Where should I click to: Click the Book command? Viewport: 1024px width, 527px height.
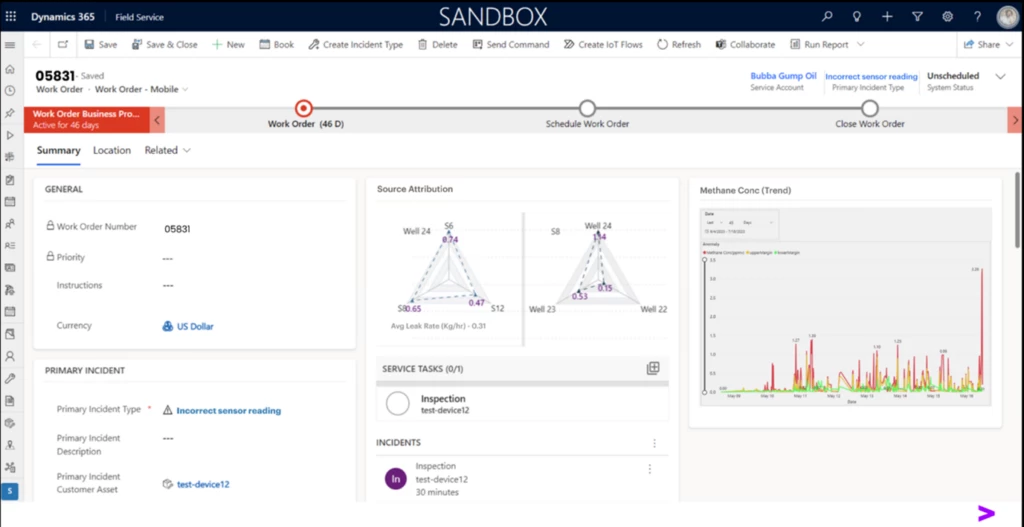click(276, 44)
